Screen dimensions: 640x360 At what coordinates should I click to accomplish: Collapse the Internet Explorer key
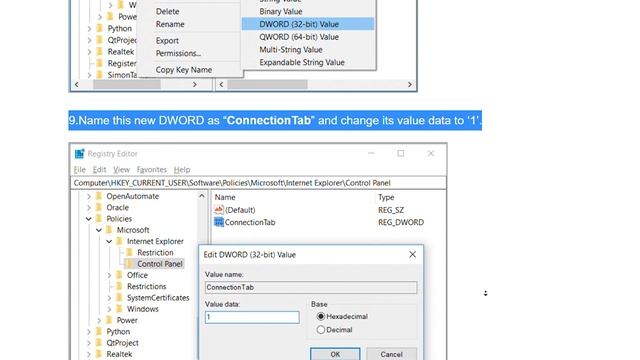click(x=109, y=242)
